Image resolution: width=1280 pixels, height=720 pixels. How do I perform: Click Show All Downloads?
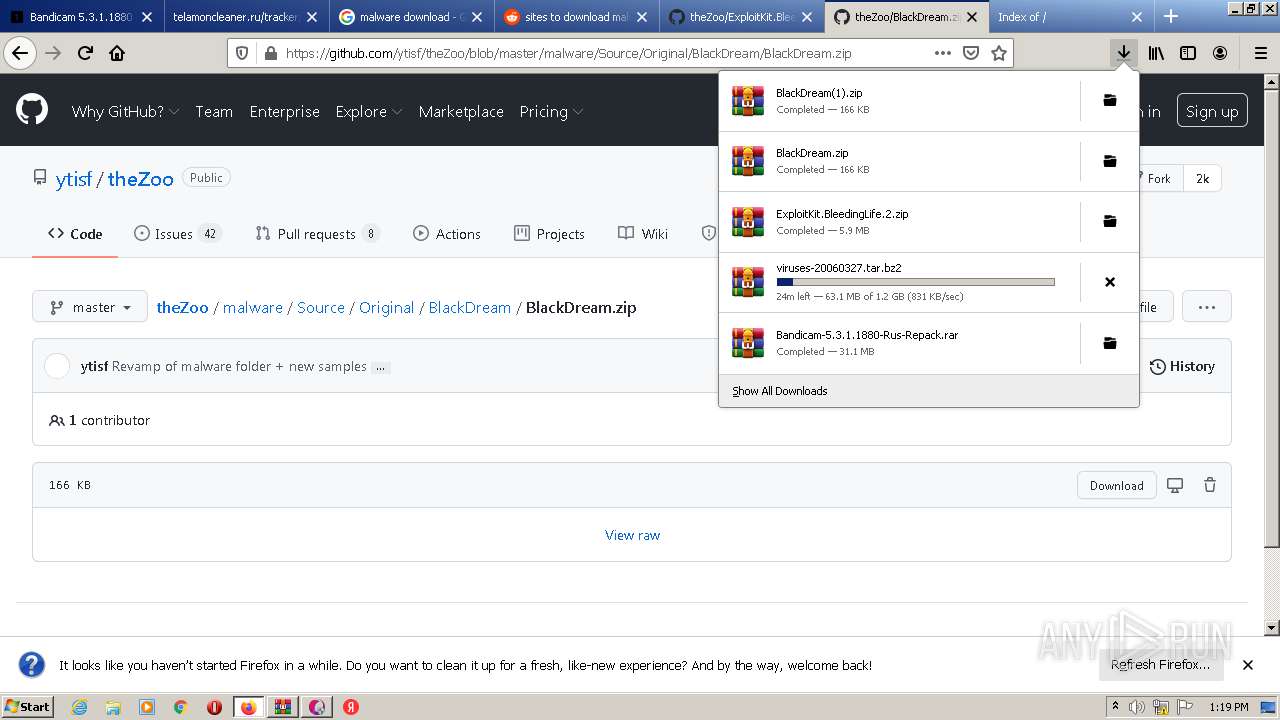[780, 391]
